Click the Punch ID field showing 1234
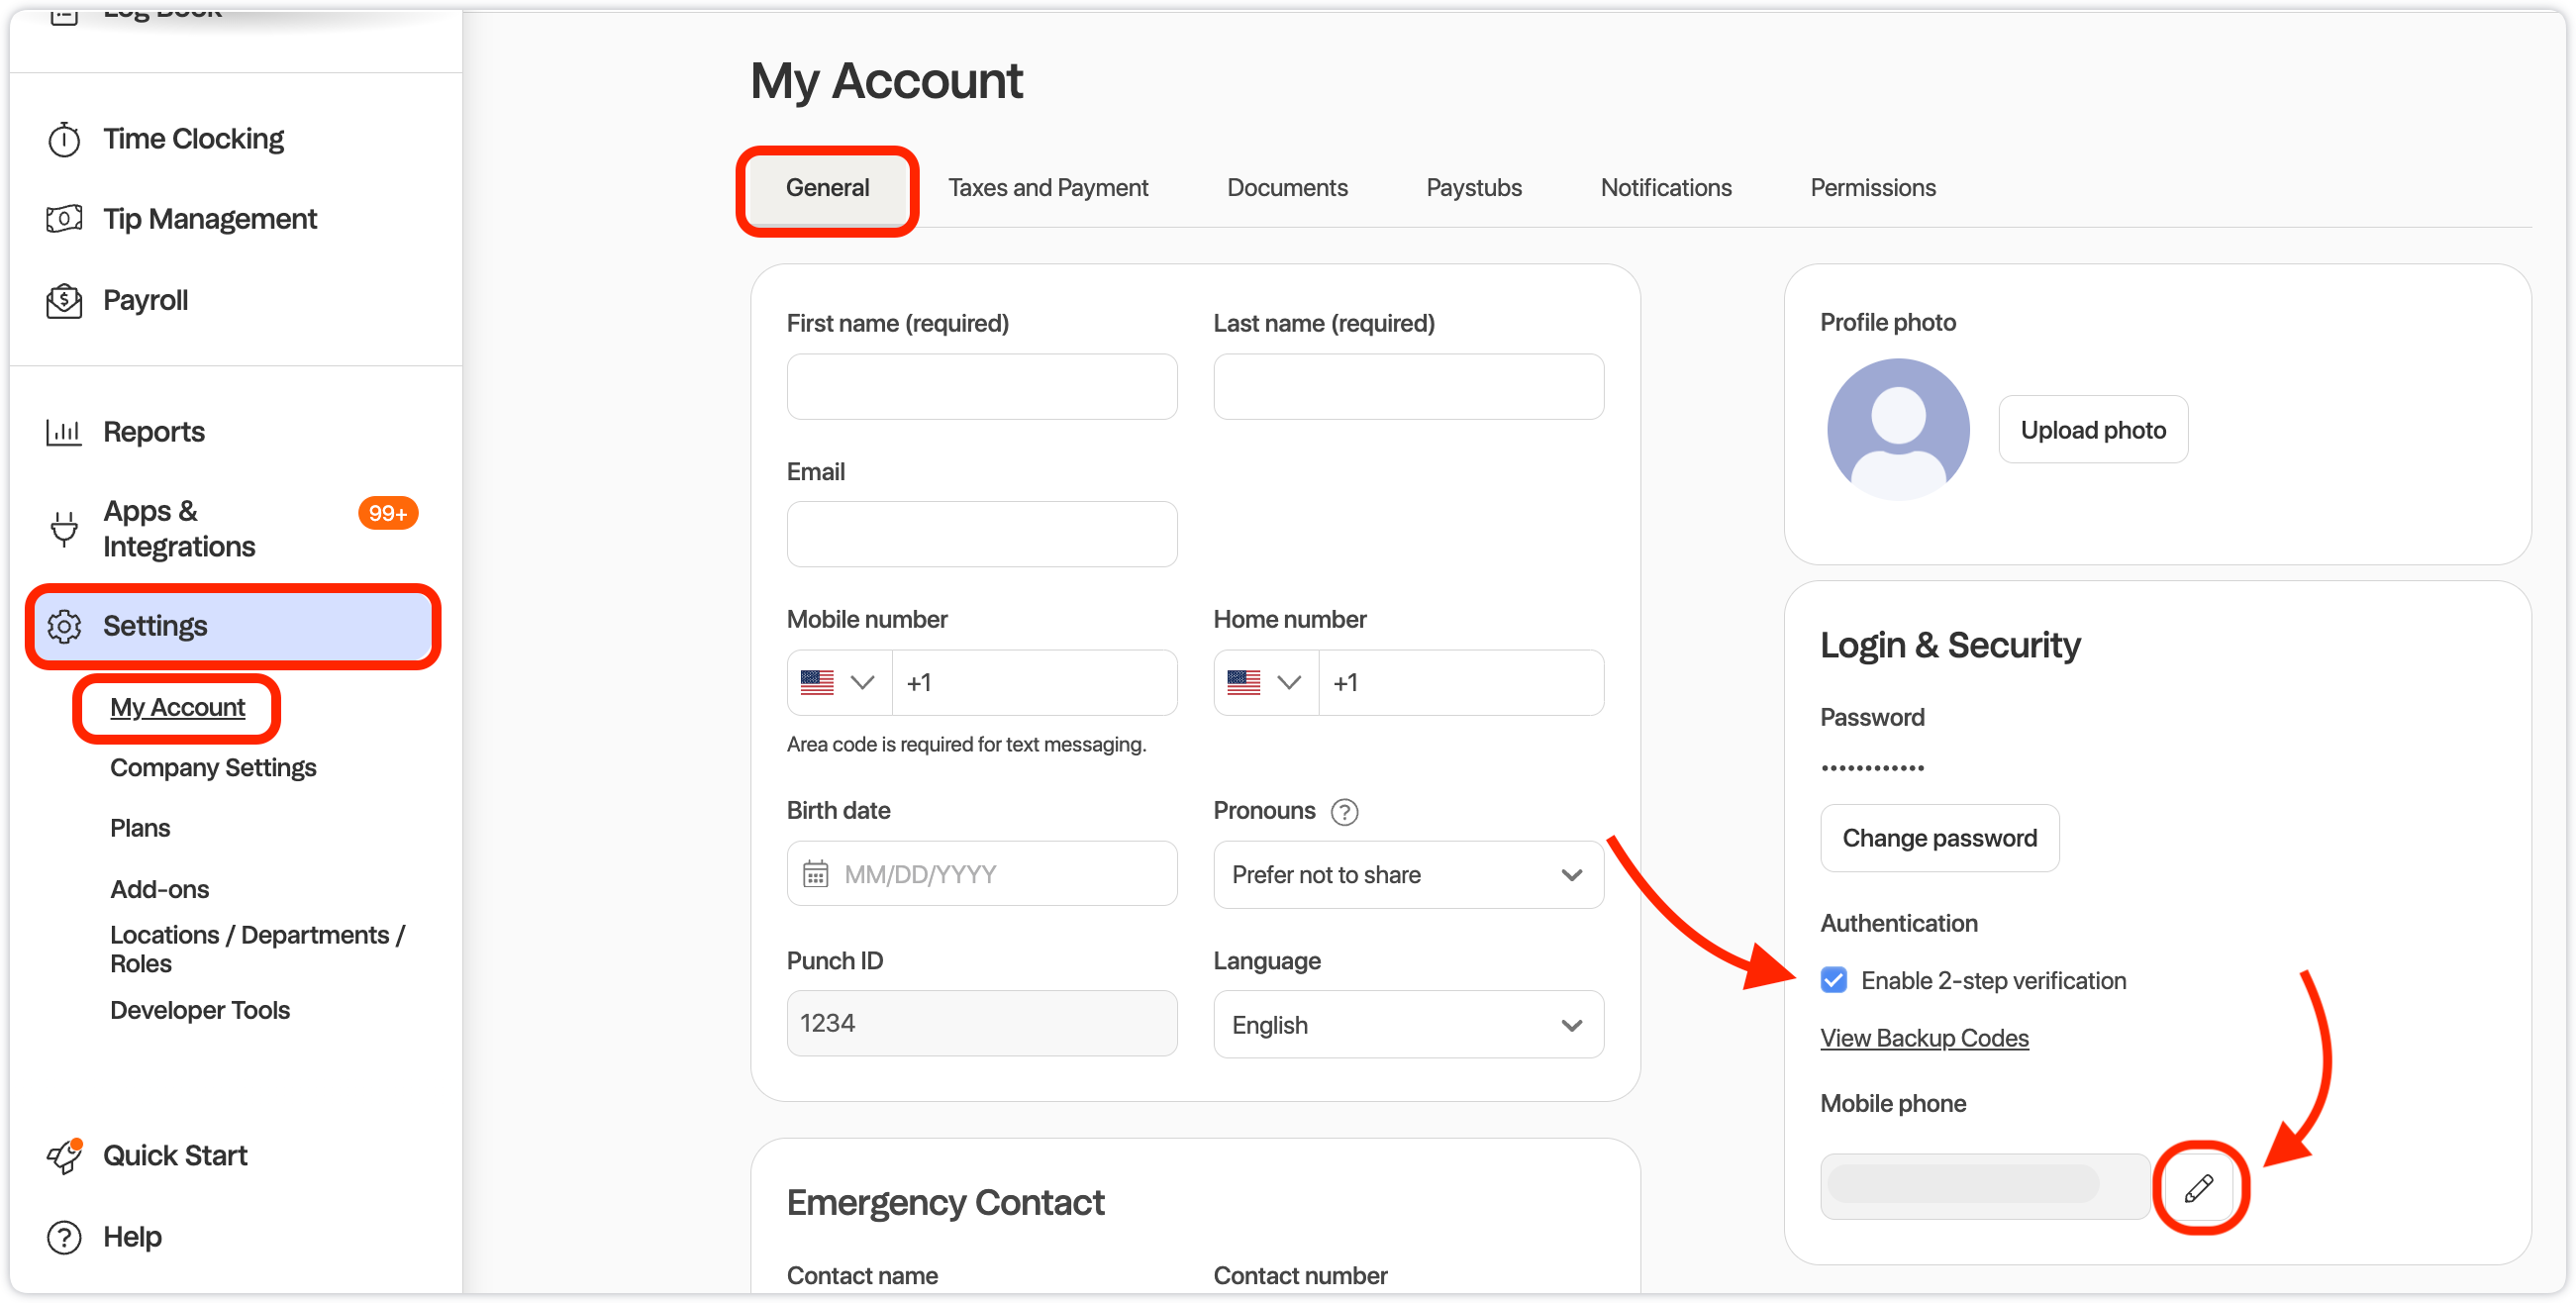Viewport: 2576px width, 1303px height. [982, 1023]
